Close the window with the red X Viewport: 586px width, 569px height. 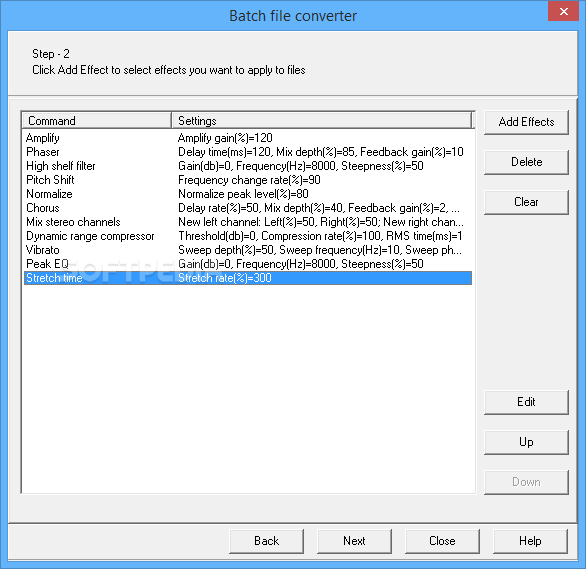564,11
